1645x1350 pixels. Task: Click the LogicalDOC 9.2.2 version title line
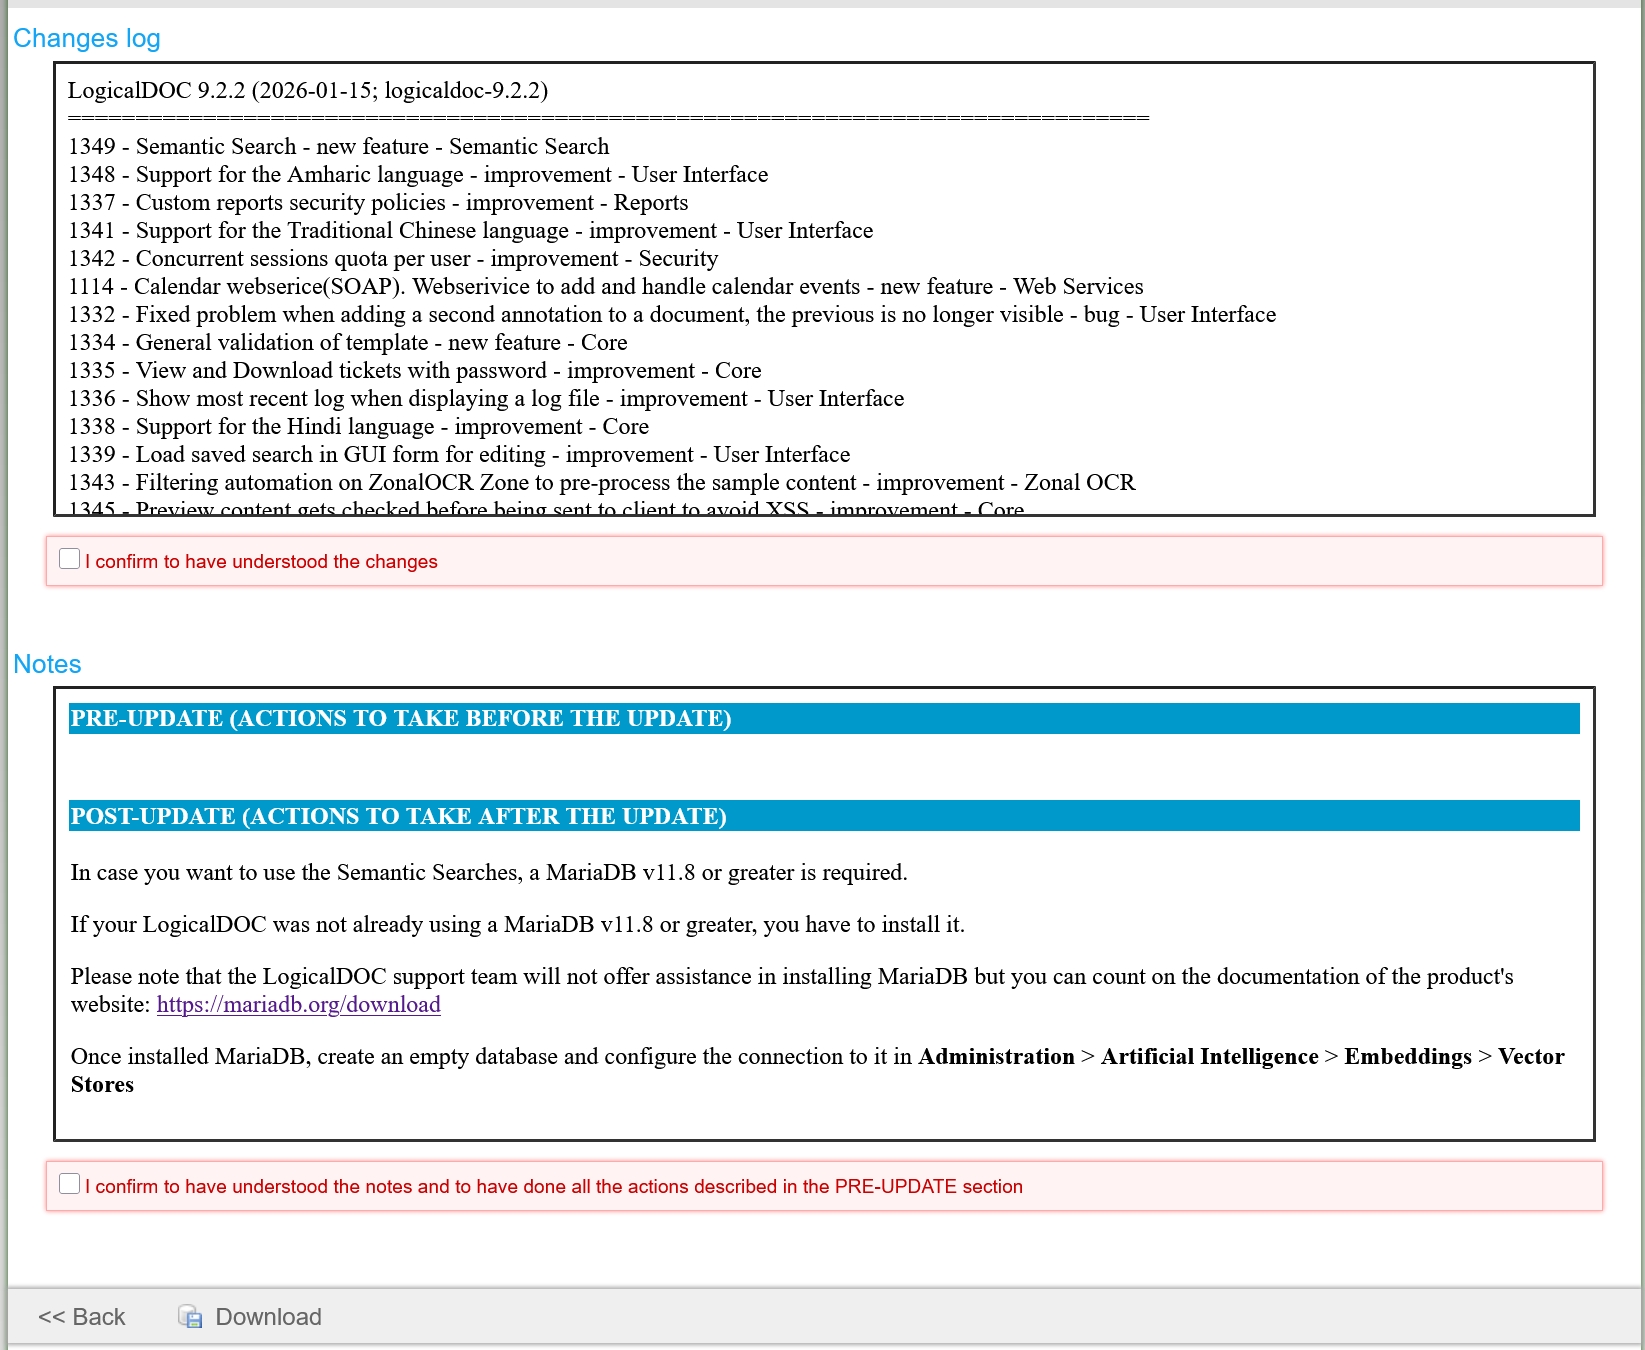click(x=307, y=91)
